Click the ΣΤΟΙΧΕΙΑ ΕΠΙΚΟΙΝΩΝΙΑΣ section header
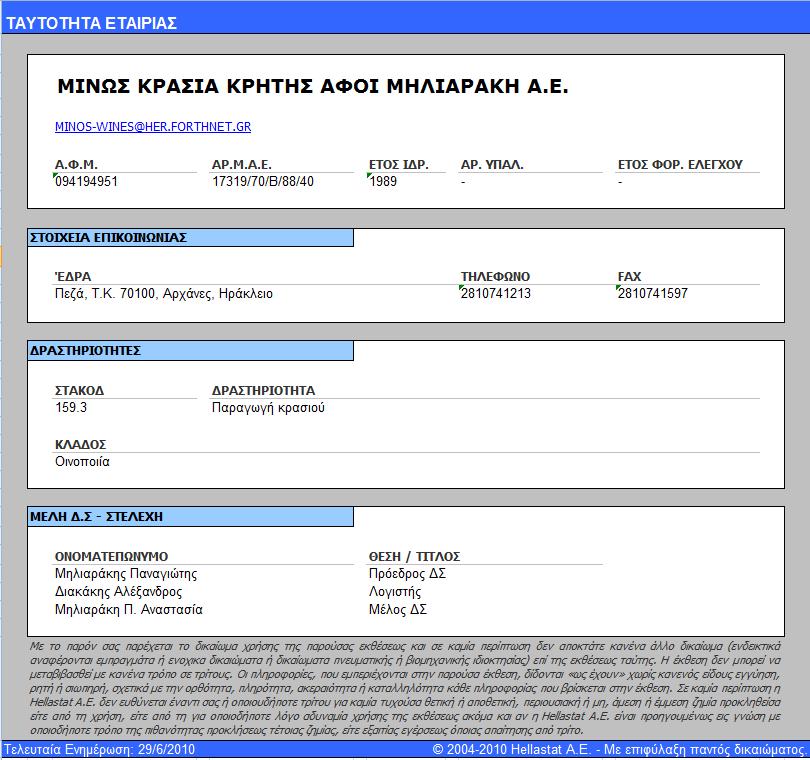Viewport: 810px width, 760px height. [x=191, y=238]
